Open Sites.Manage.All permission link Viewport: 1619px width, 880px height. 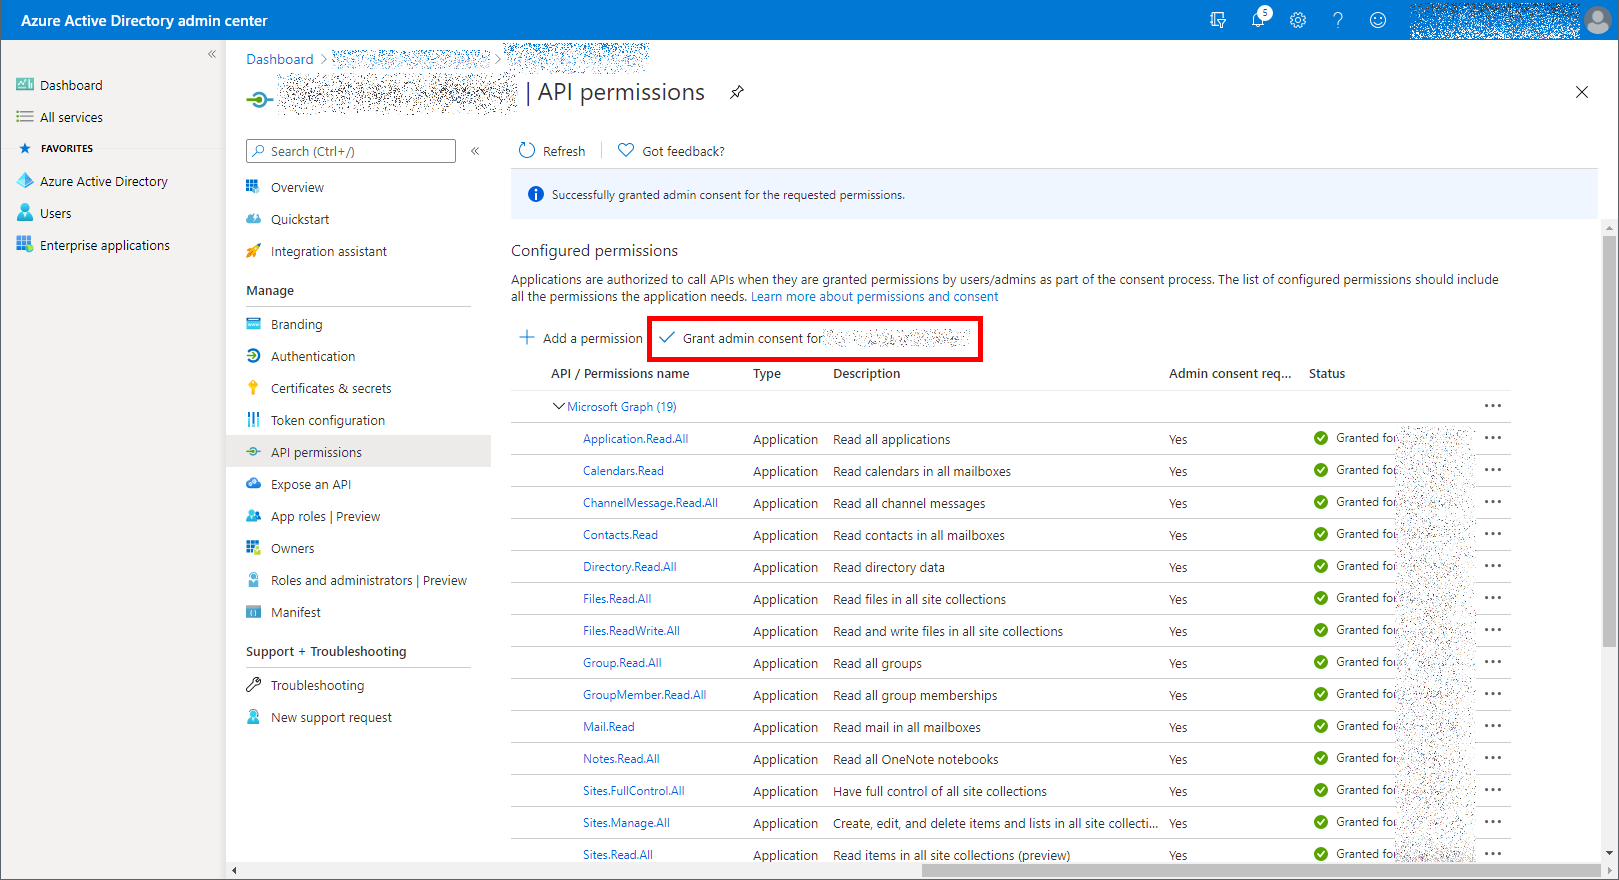[x=626, y=823]
